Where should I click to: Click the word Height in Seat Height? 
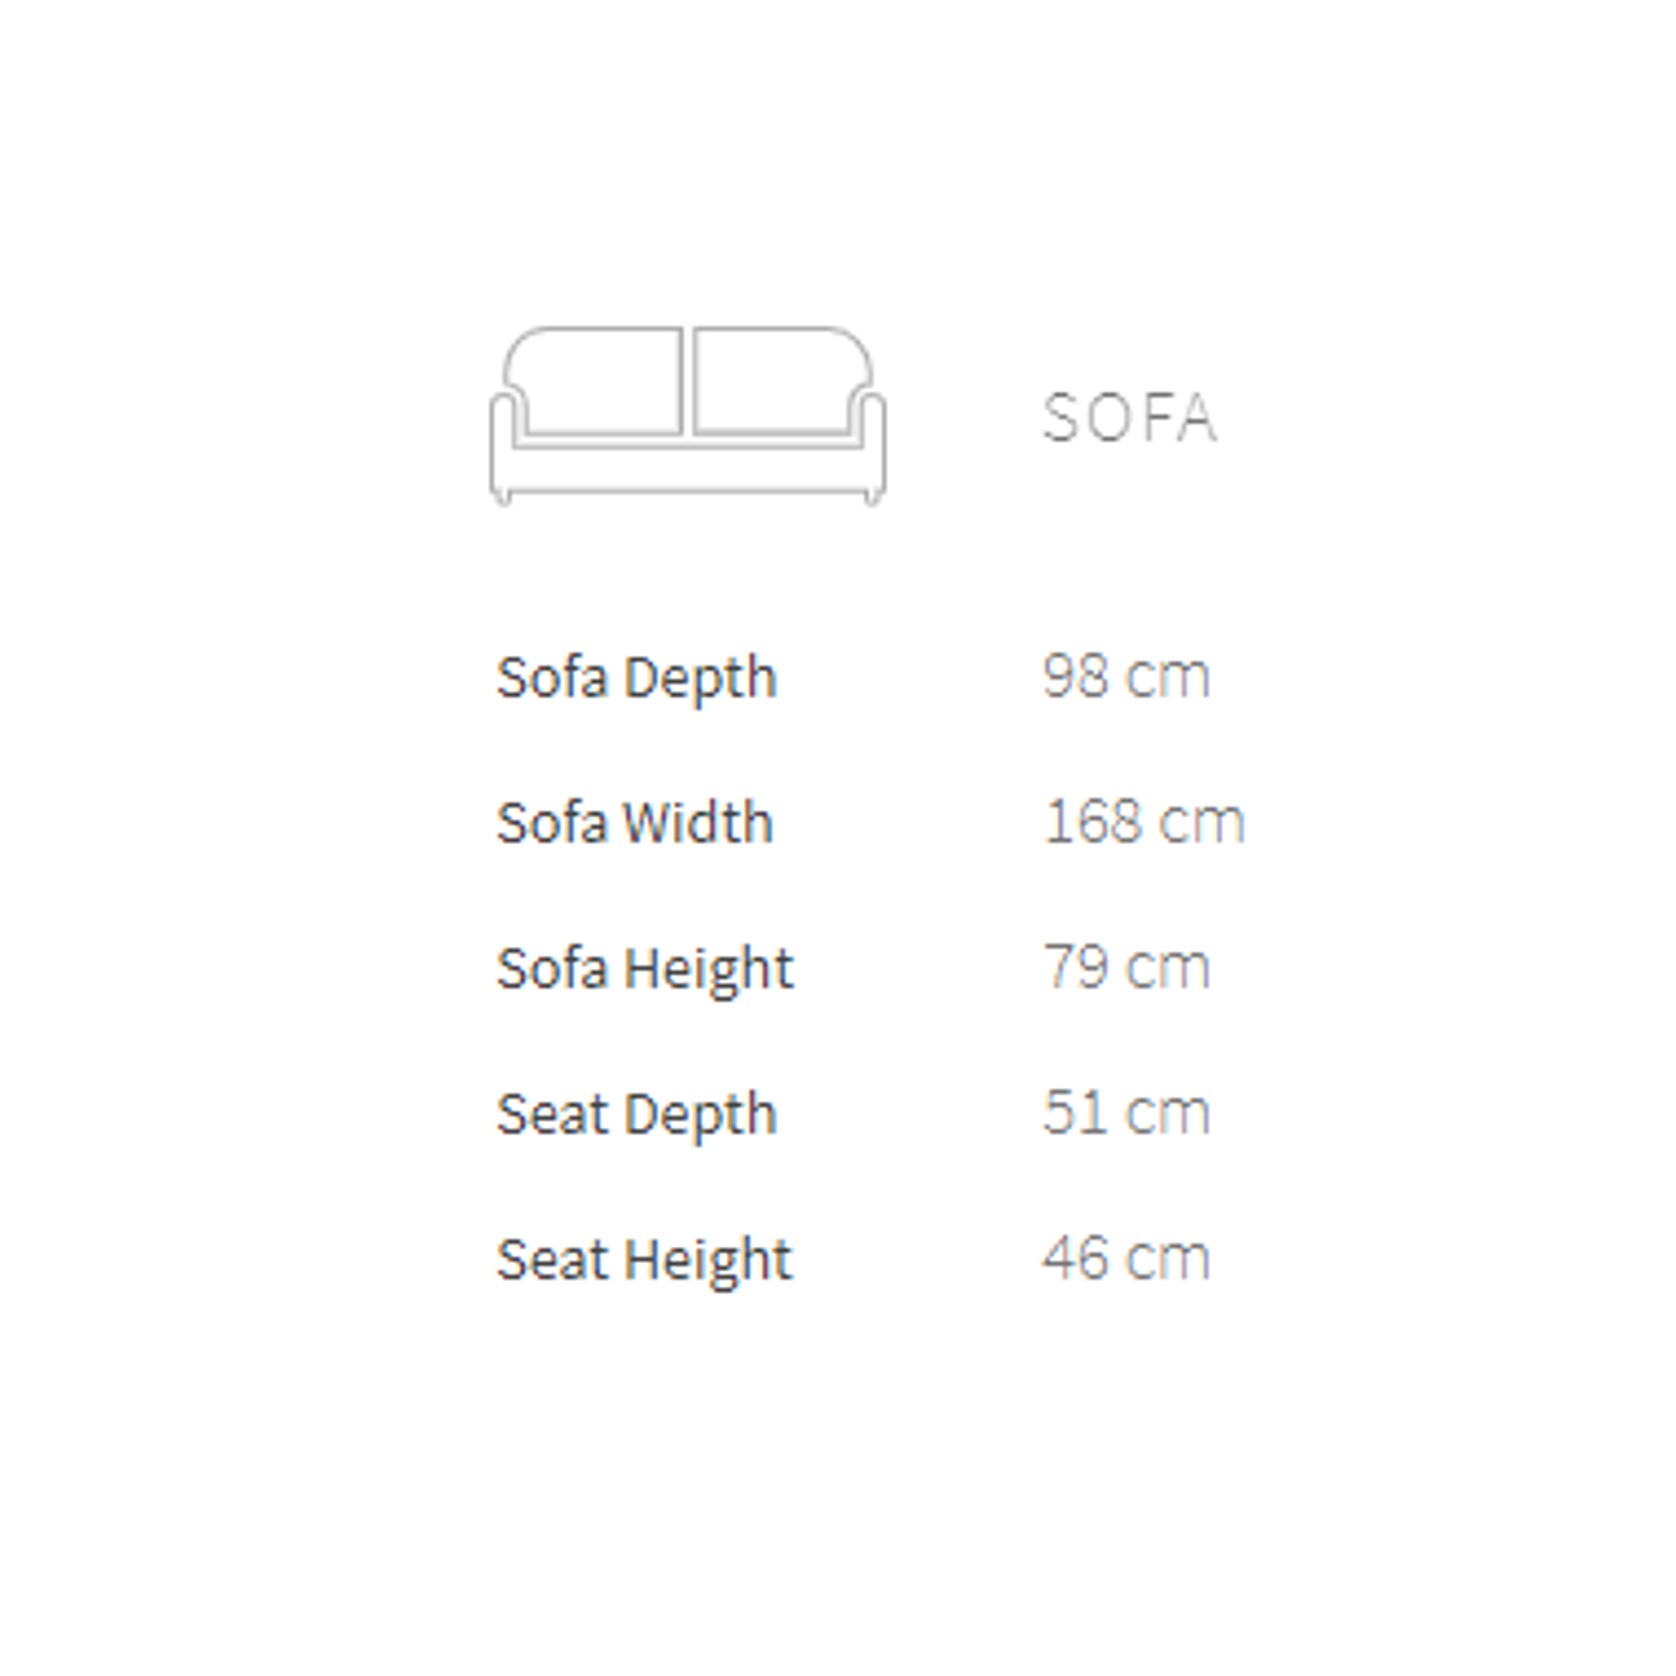pos(709,1262)
